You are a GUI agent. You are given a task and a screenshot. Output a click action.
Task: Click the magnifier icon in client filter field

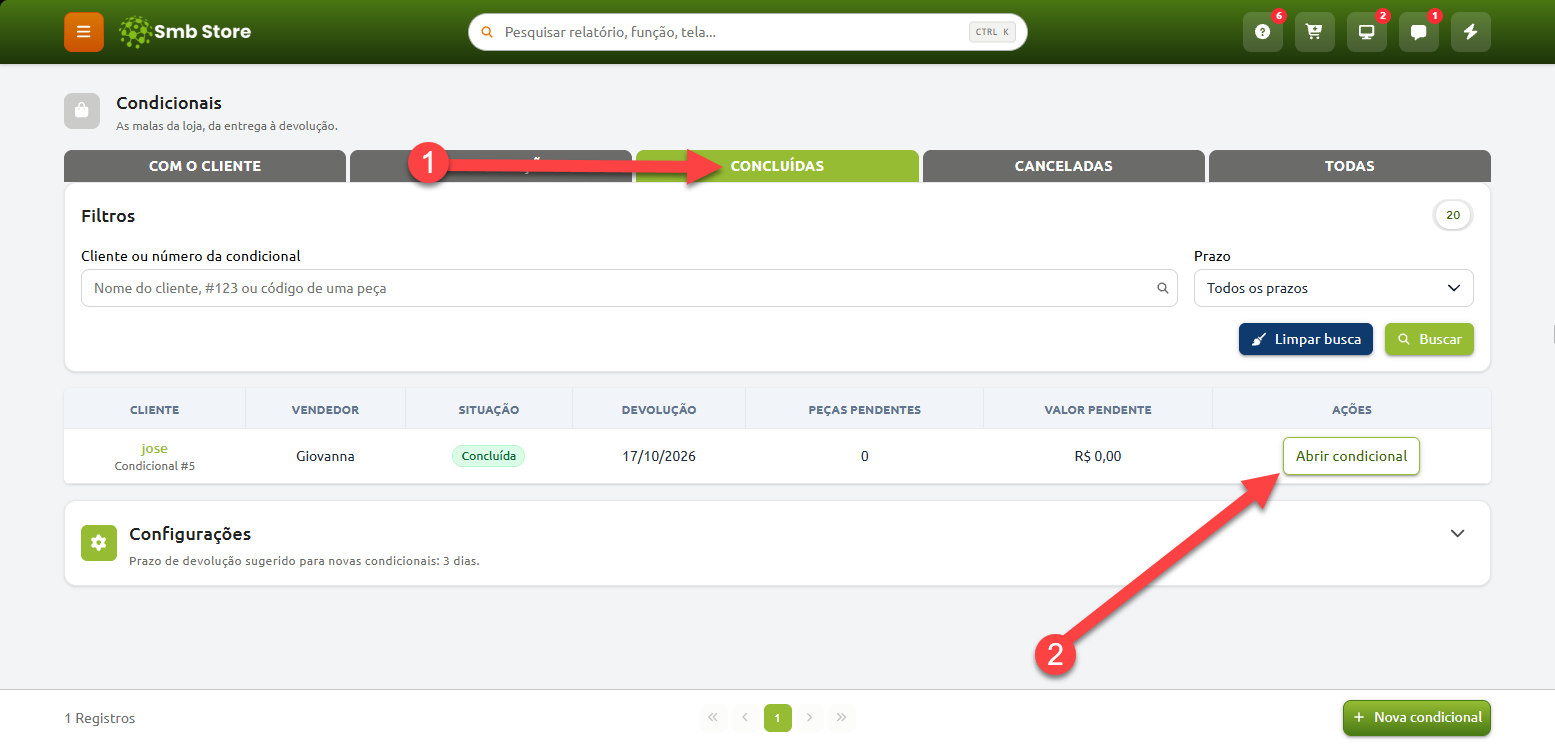point(1163,288)
